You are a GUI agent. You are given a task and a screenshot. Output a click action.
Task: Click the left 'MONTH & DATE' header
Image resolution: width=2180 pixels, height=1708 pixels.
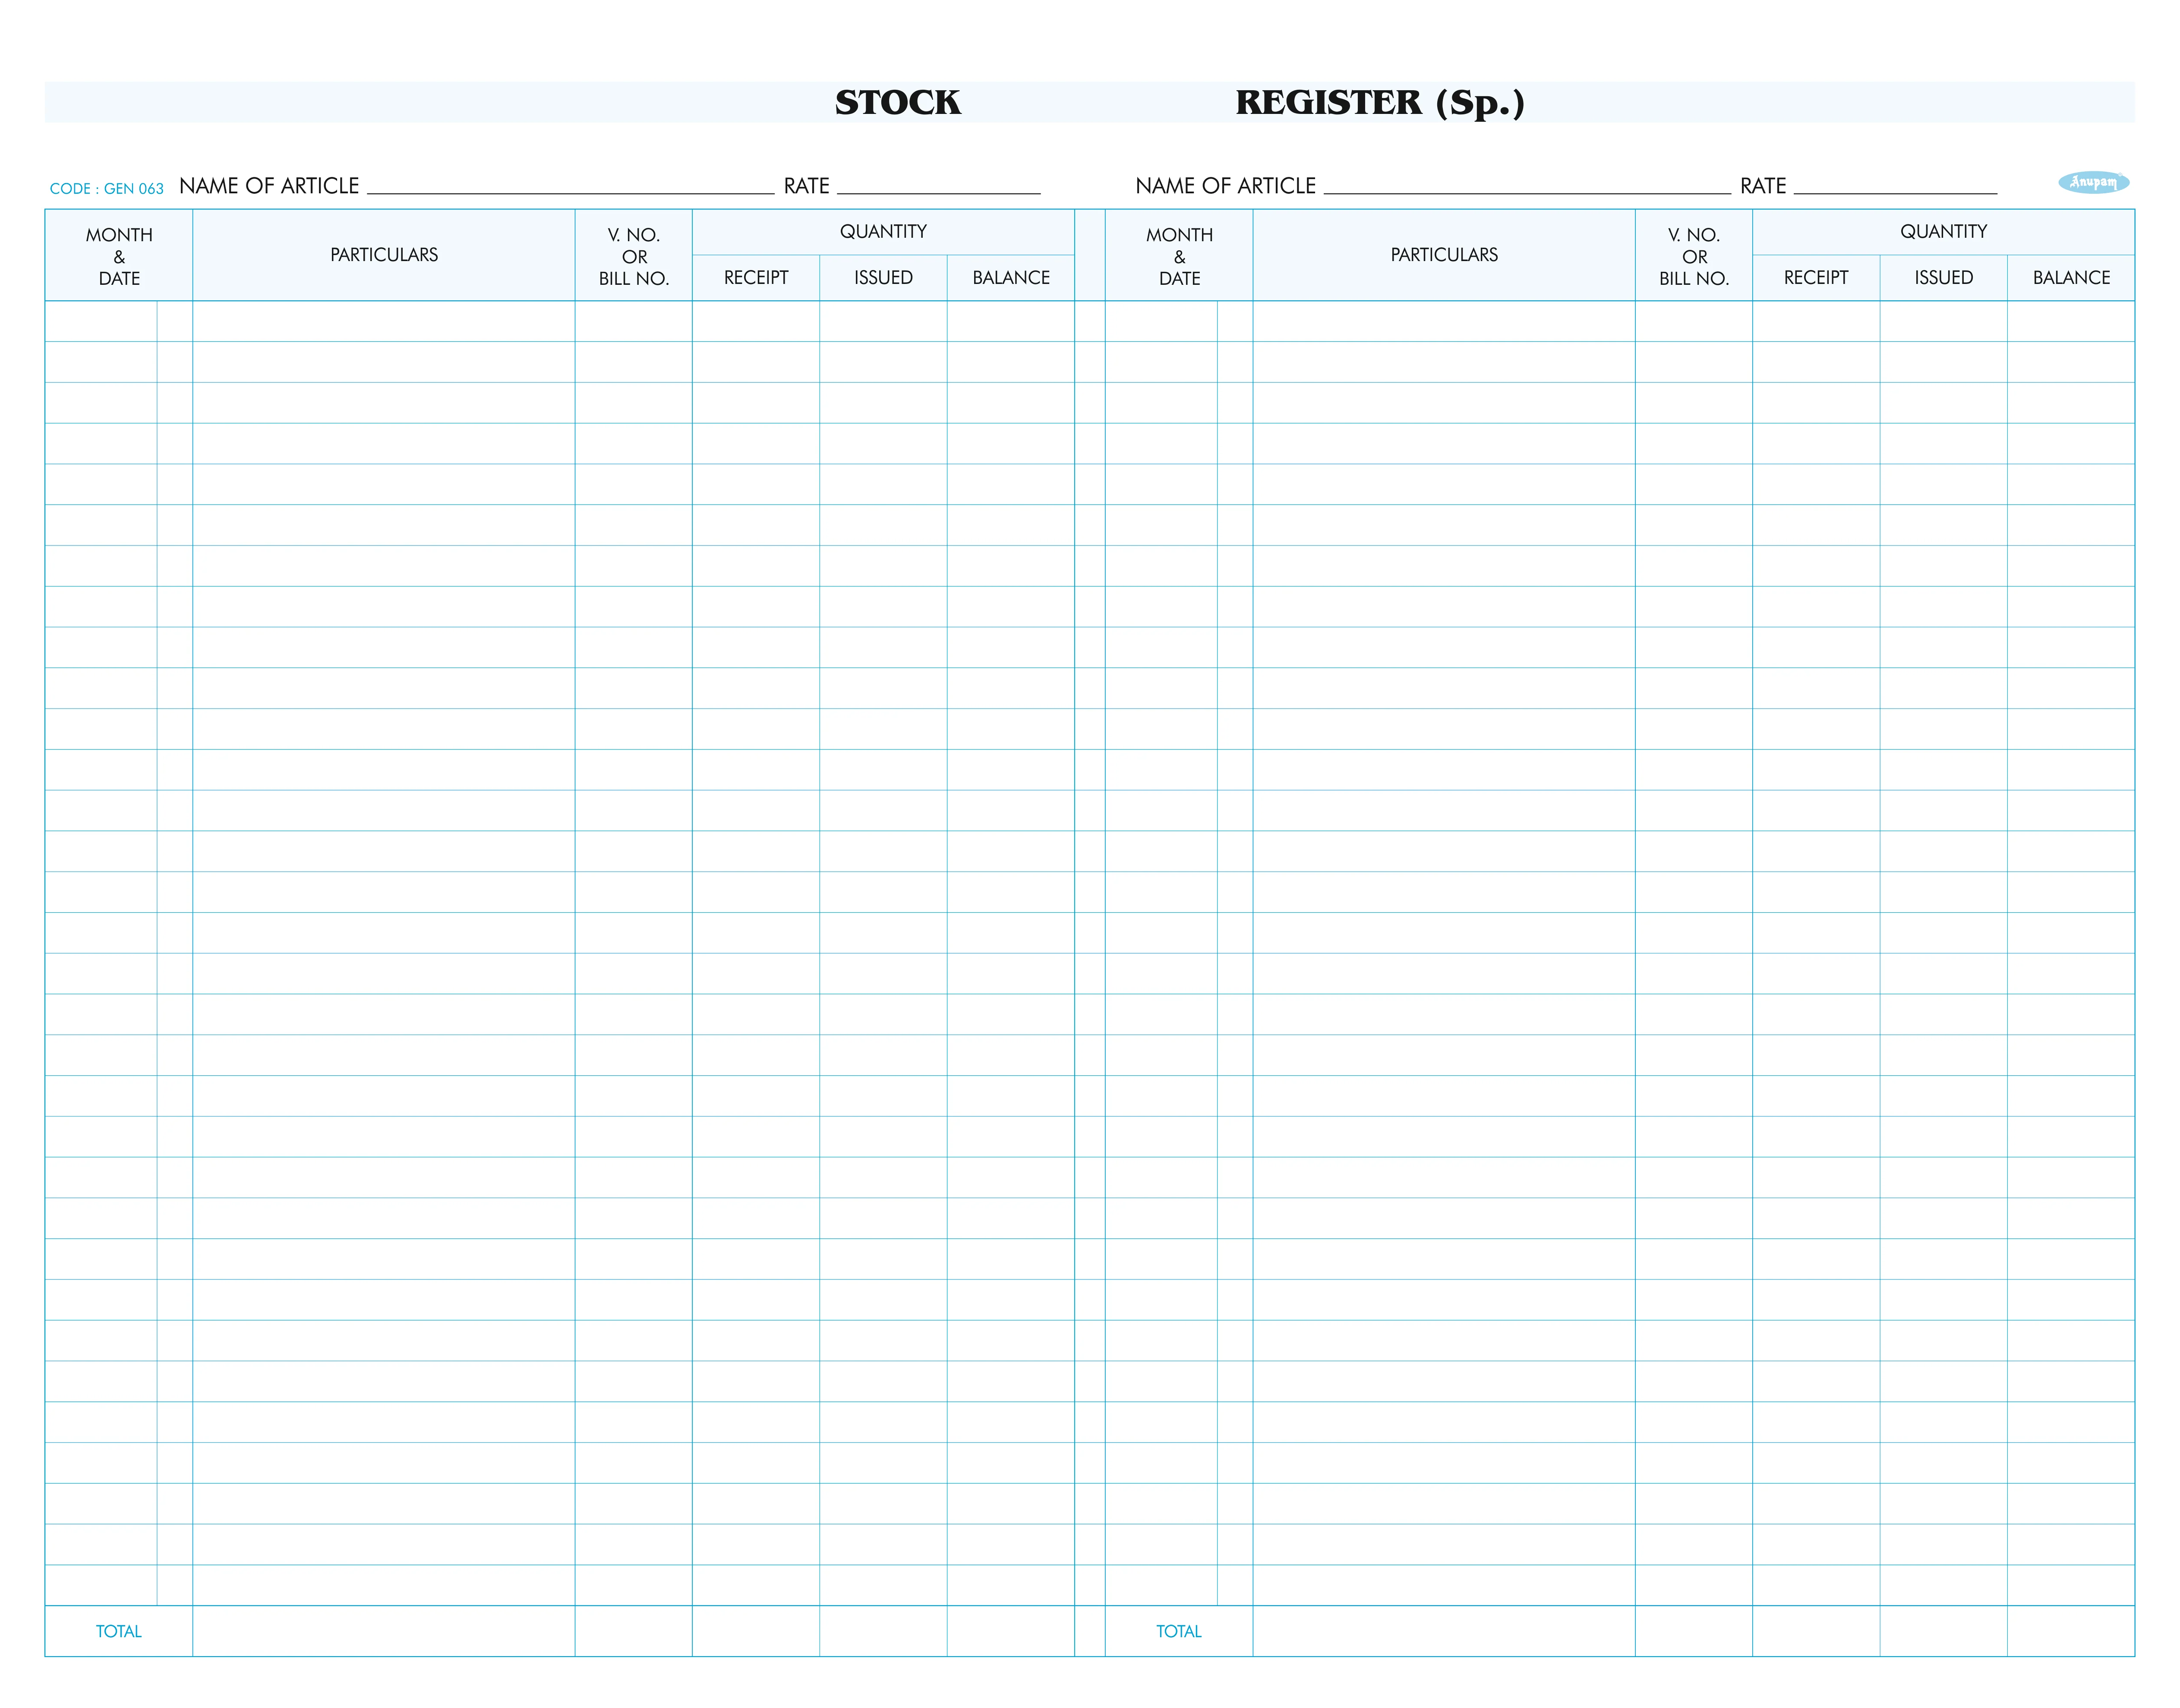coord(119,256)
